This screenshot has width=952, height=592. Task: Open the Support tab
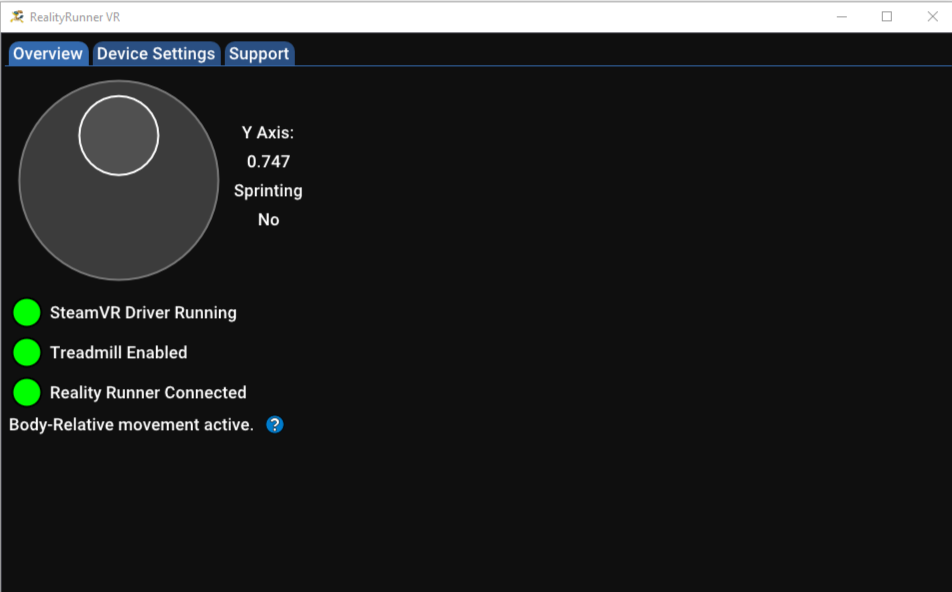coord(259,53)
